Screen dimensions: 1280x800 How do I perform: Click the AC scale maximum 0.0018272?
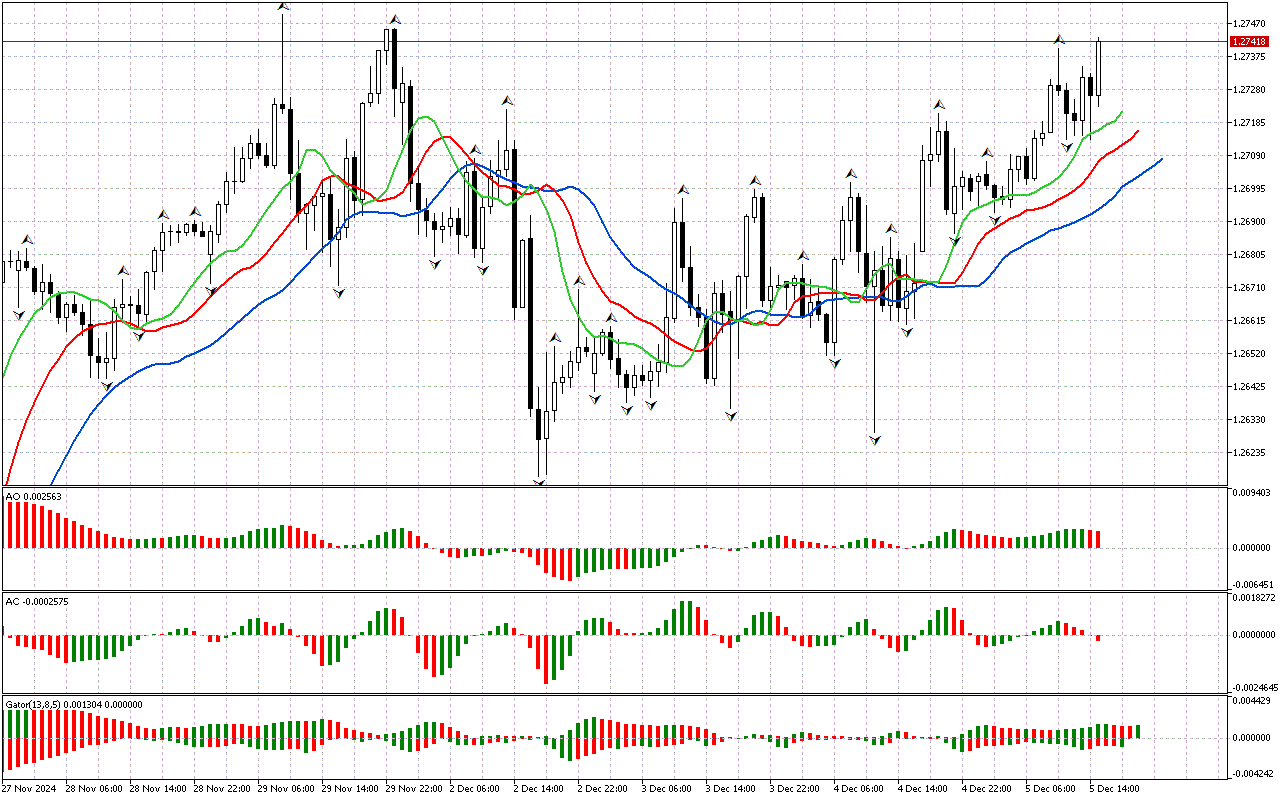[x=1255, y=598]
